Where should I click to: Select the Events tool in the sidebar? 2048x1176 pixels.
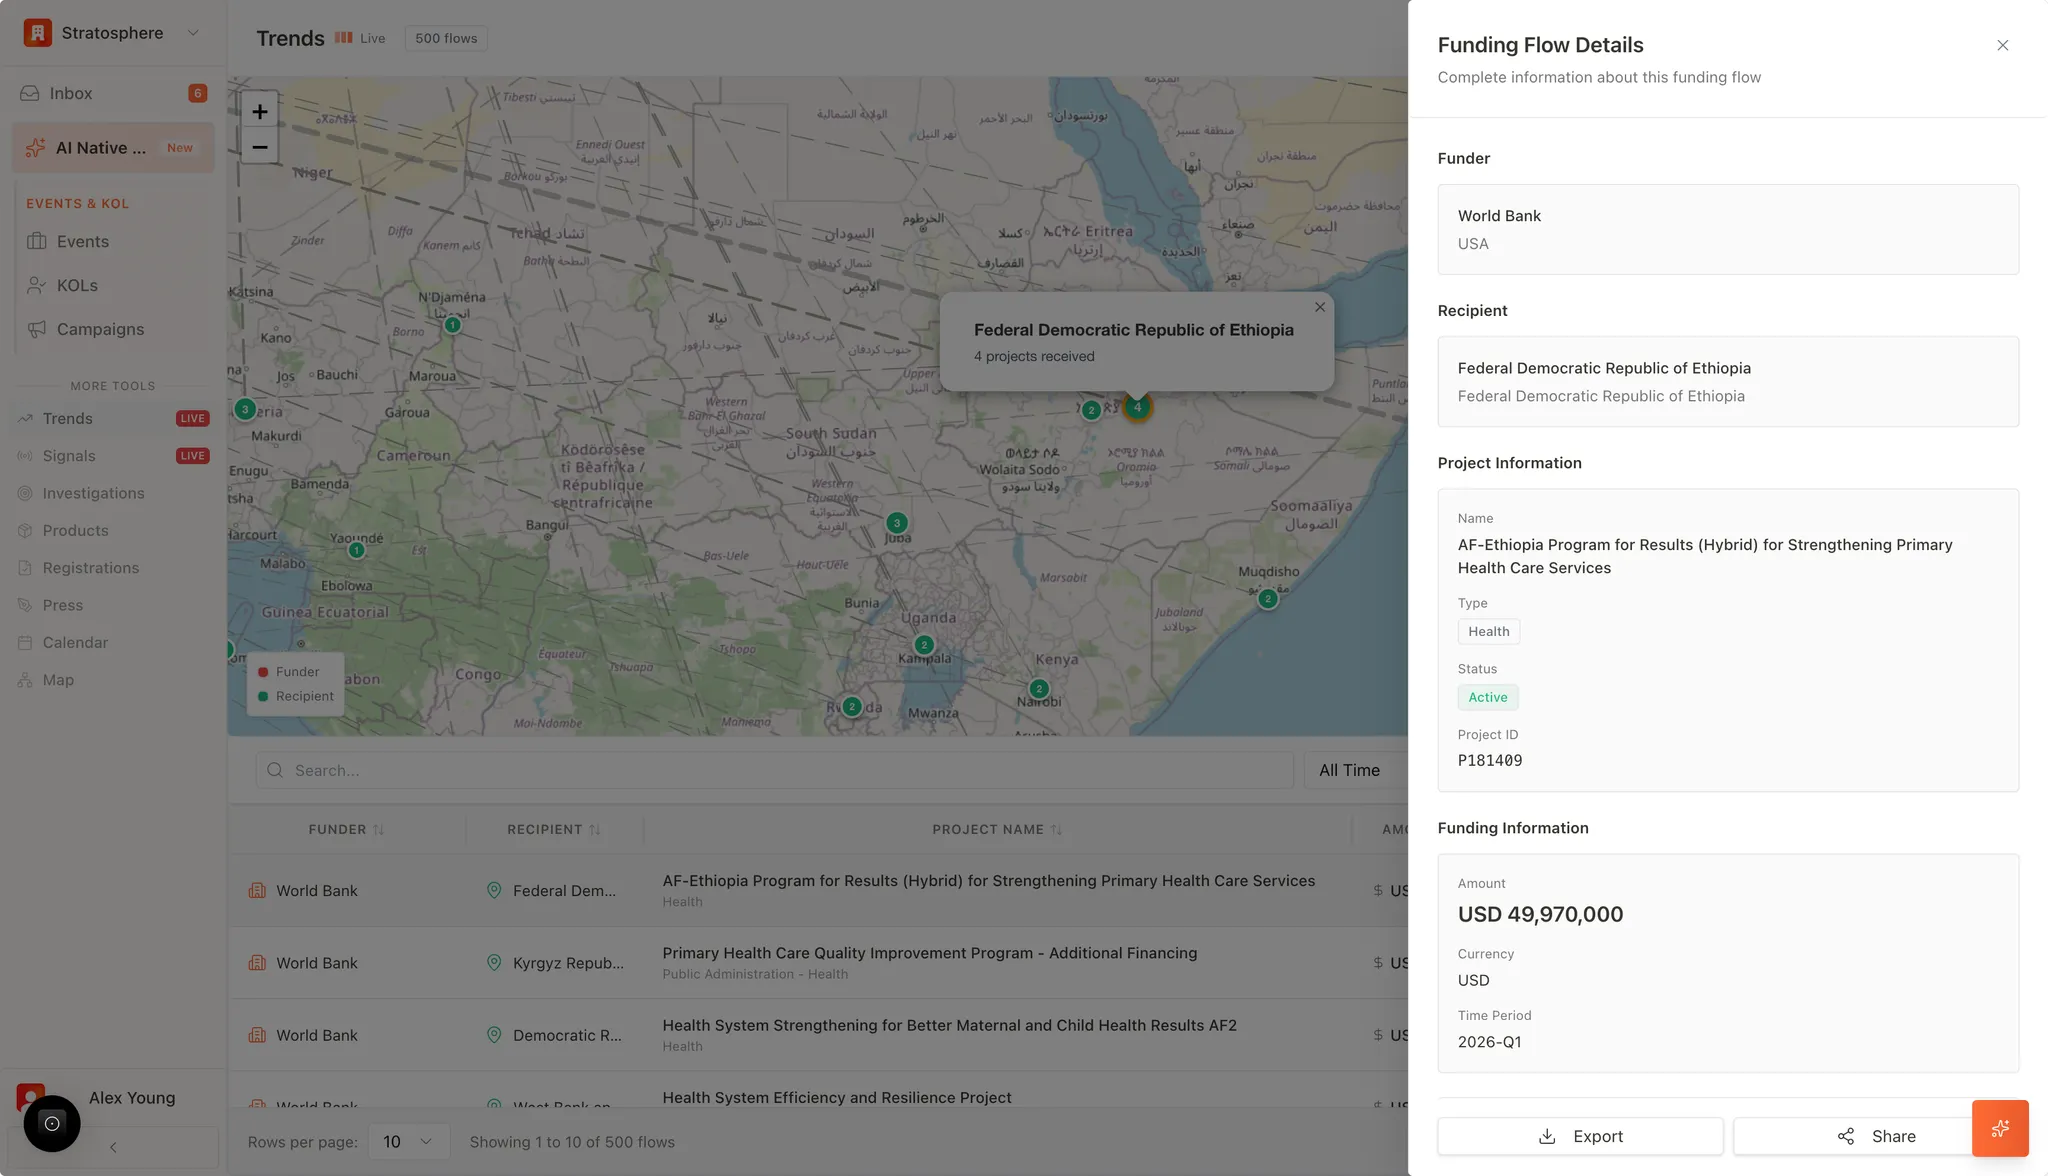click(x=83, y=241)
